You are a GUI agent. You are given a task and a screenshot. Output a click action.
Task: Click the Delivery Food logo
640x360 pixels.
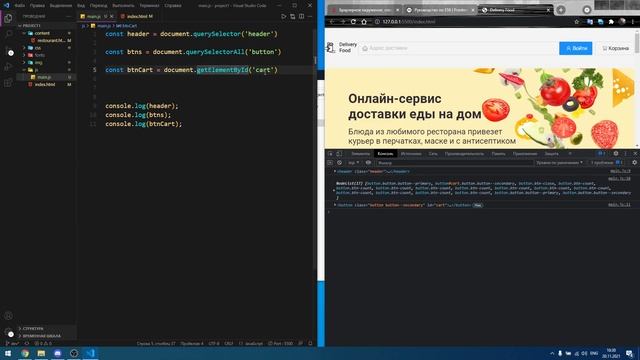(342, 48)
